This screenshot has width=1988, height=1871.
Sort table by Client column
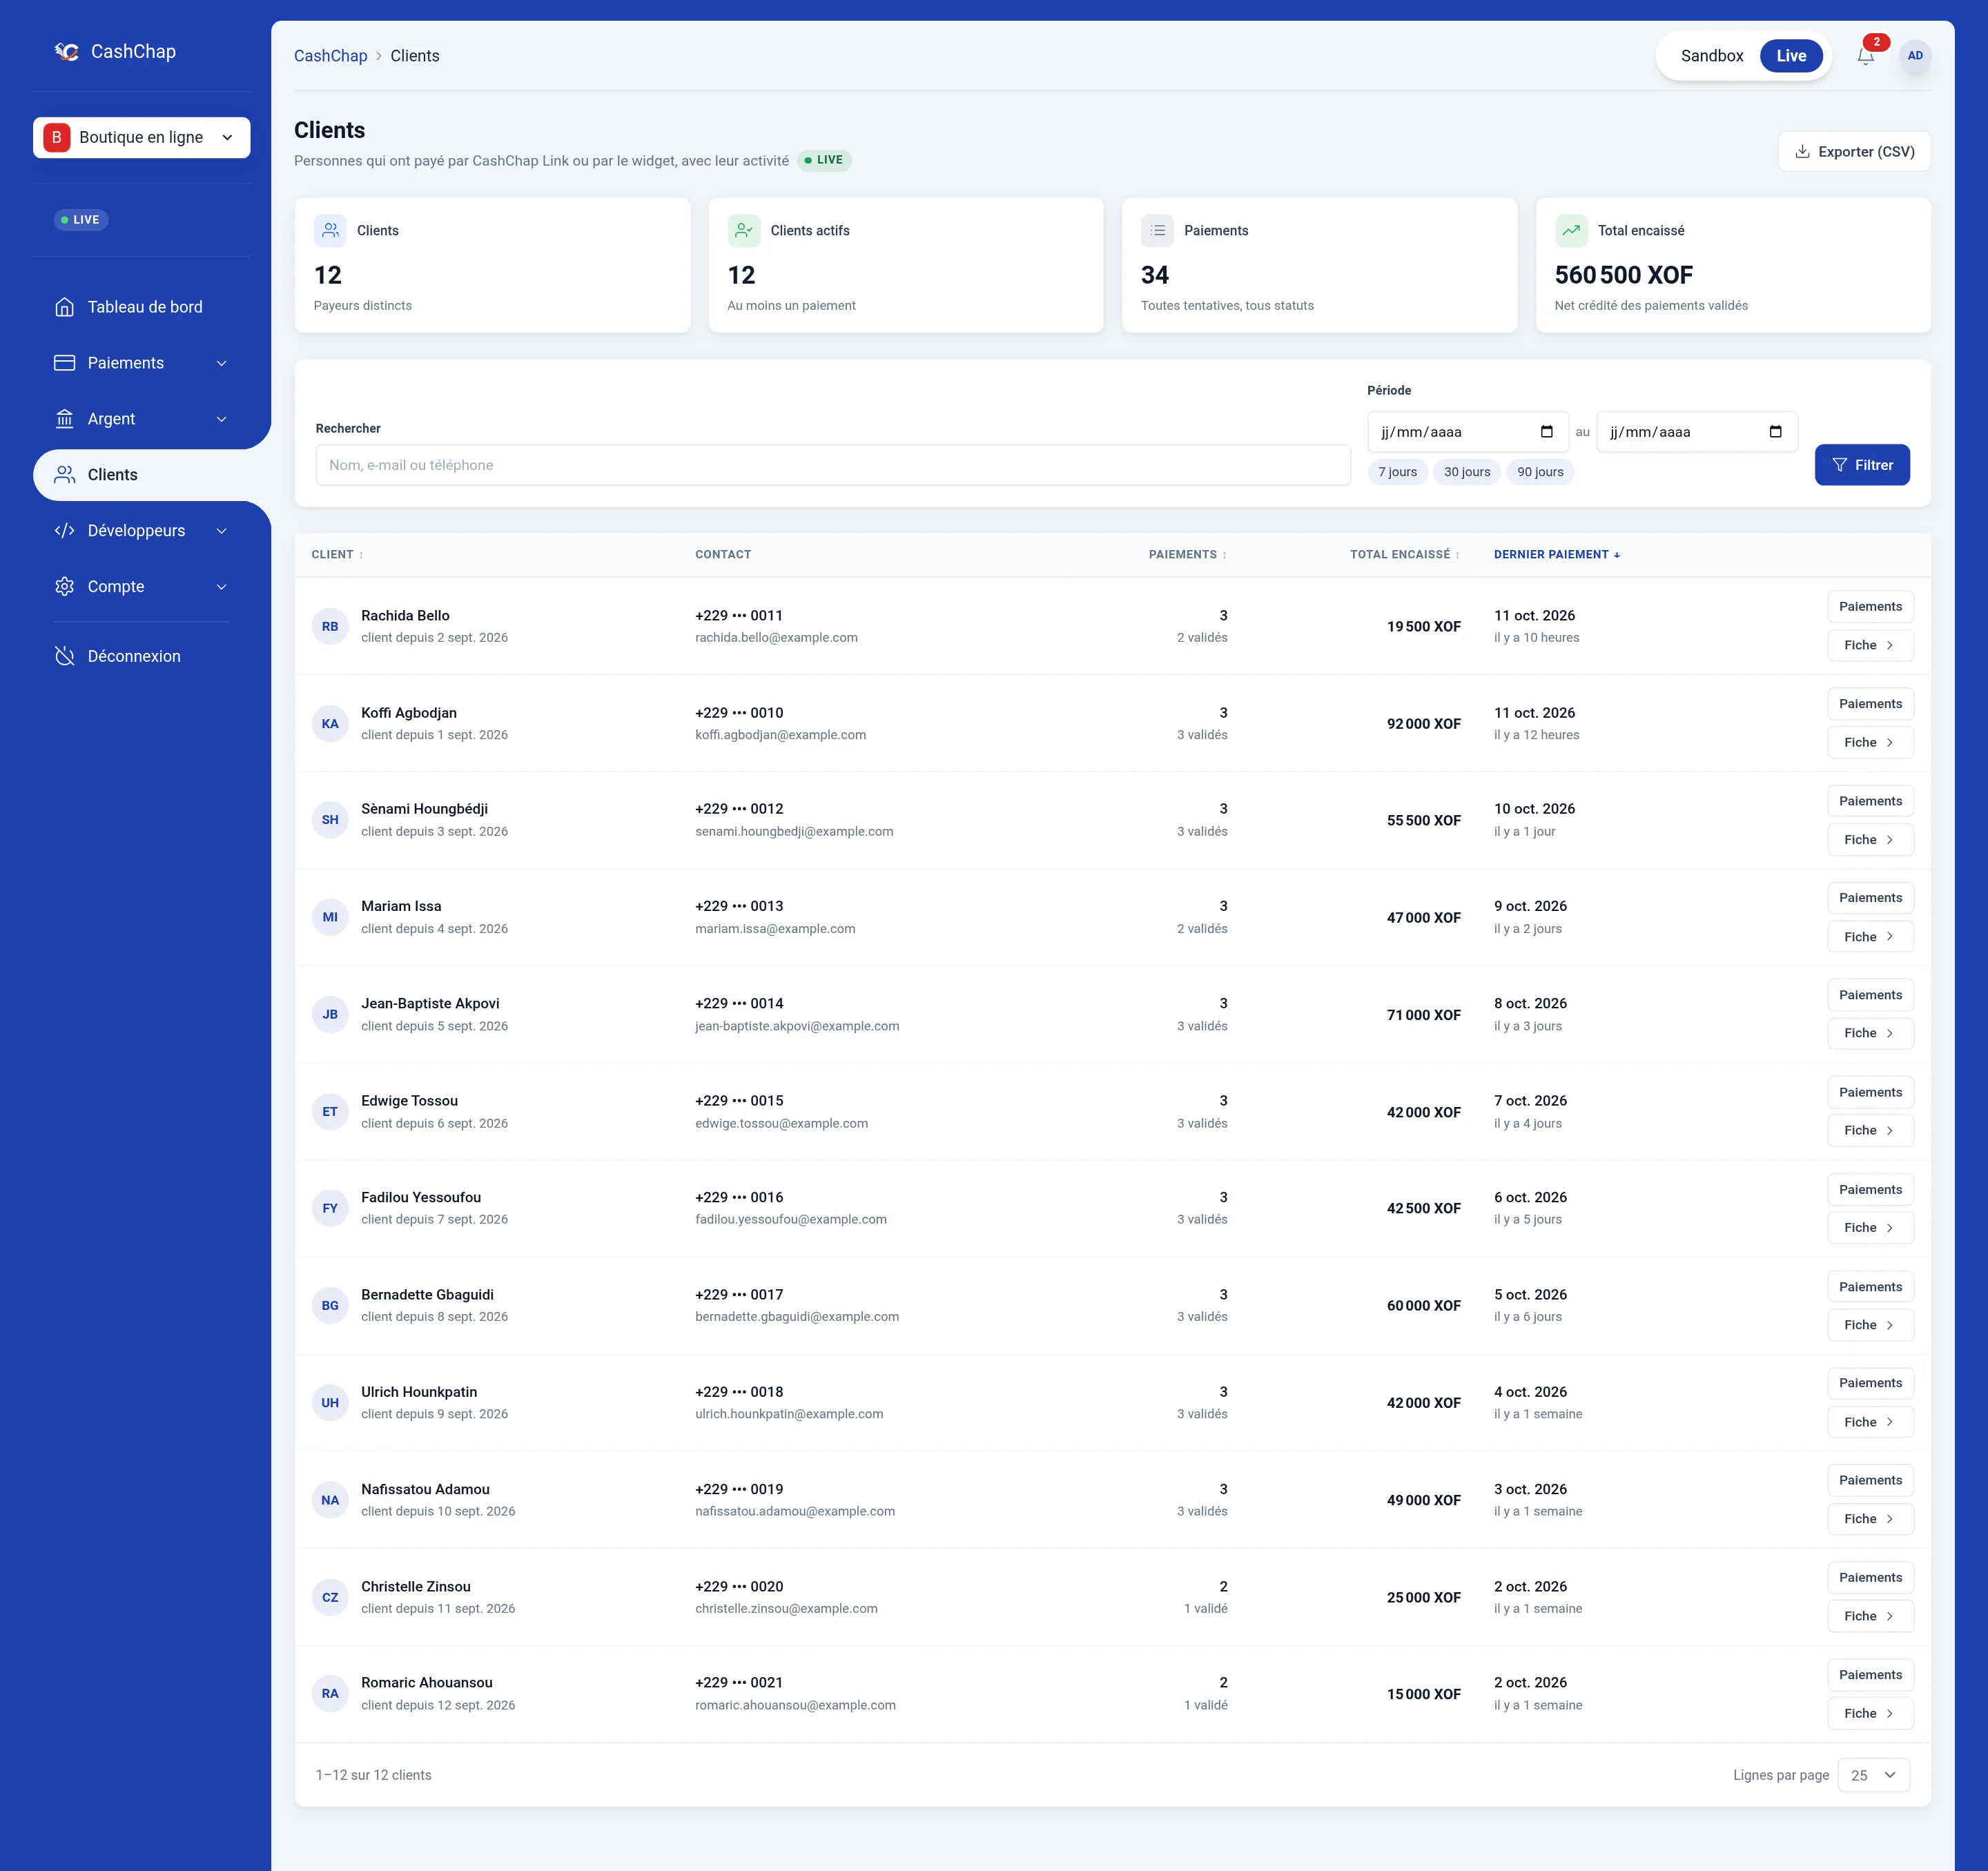[x=337, y=554]
